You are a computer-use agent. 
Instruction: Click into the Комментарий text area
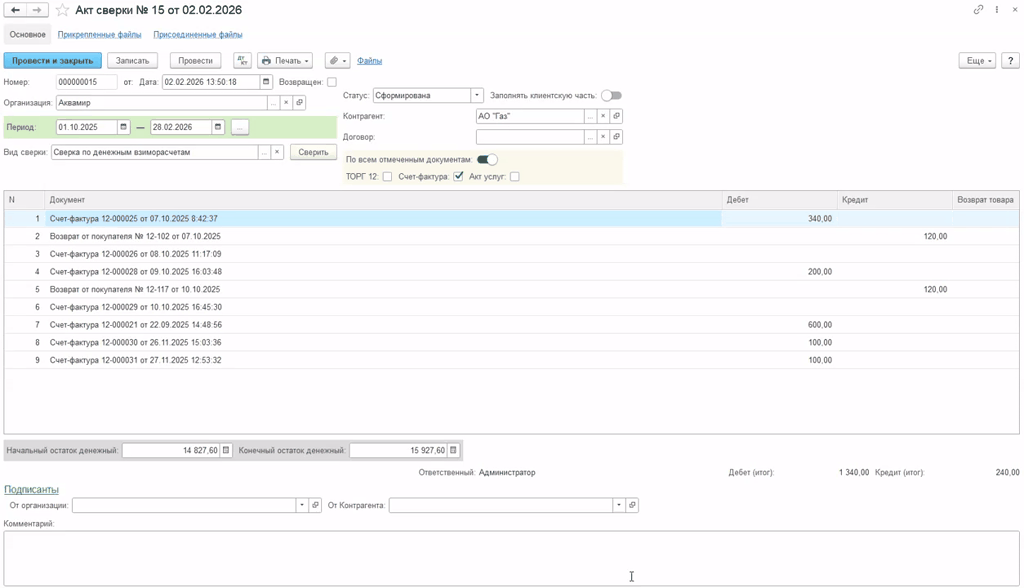tap(510, 557)
